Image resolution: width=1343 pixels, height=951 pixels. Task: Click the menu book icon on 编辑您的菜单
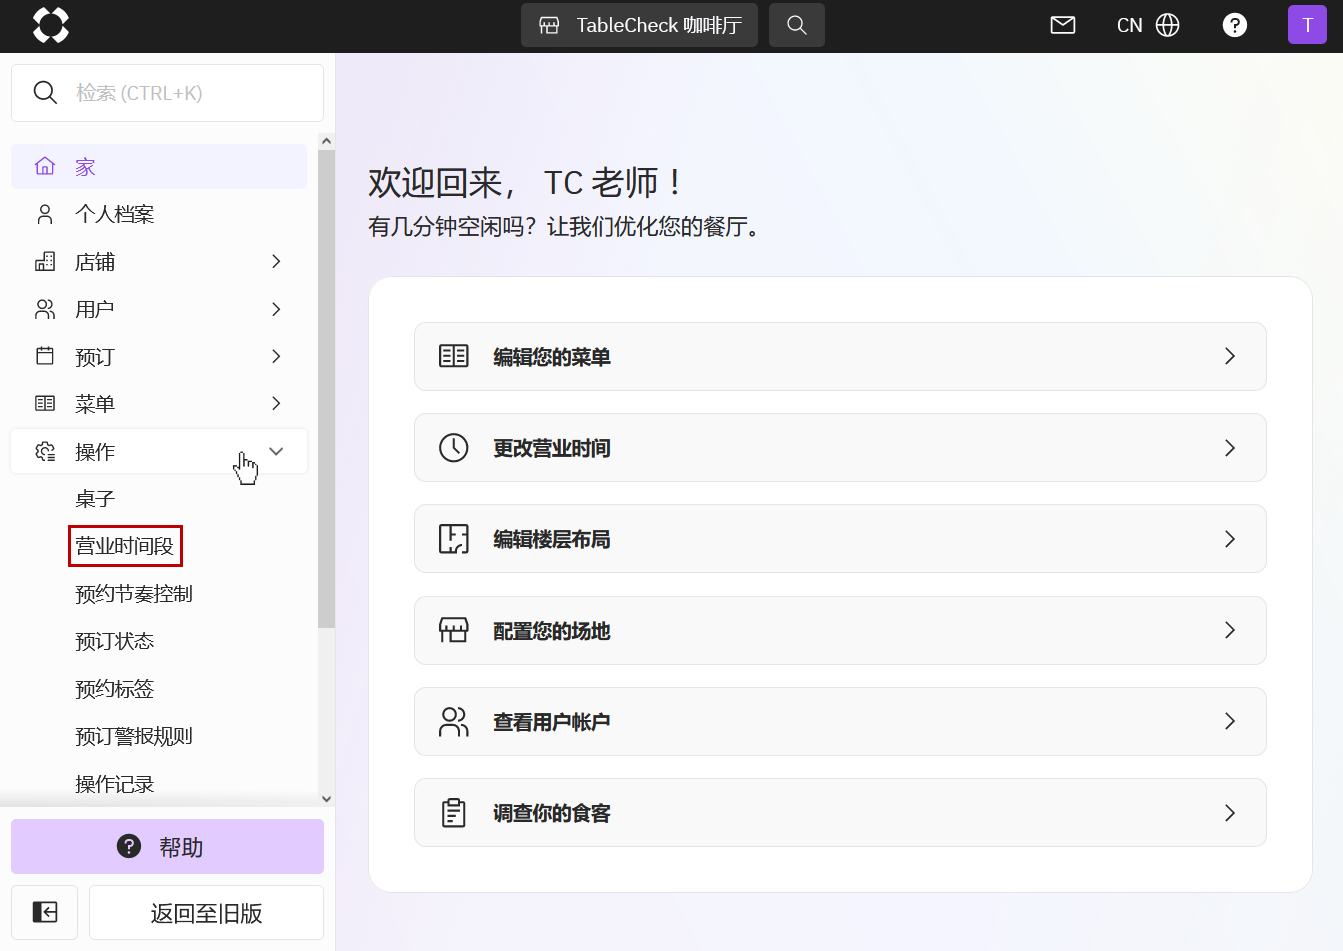coord(454,356)
